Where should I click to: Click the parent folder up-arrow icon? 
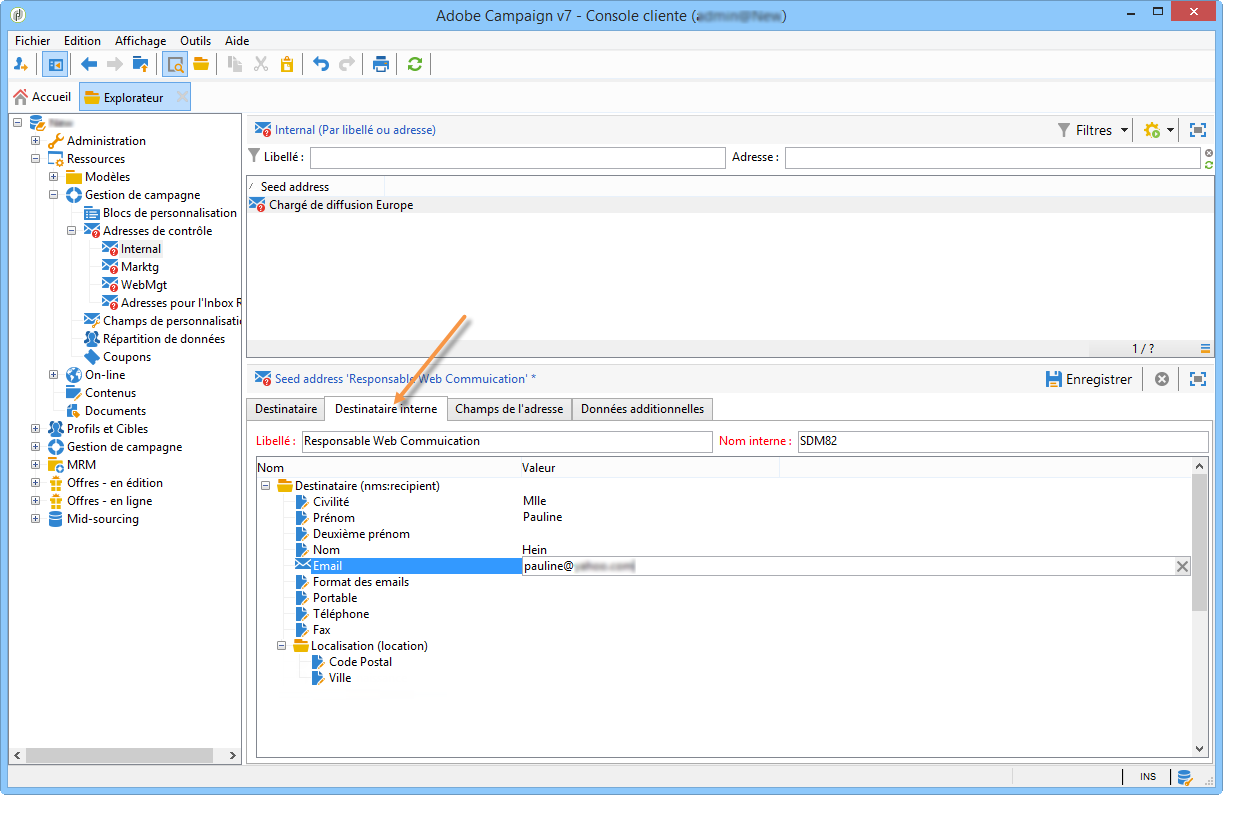point(141,64)
